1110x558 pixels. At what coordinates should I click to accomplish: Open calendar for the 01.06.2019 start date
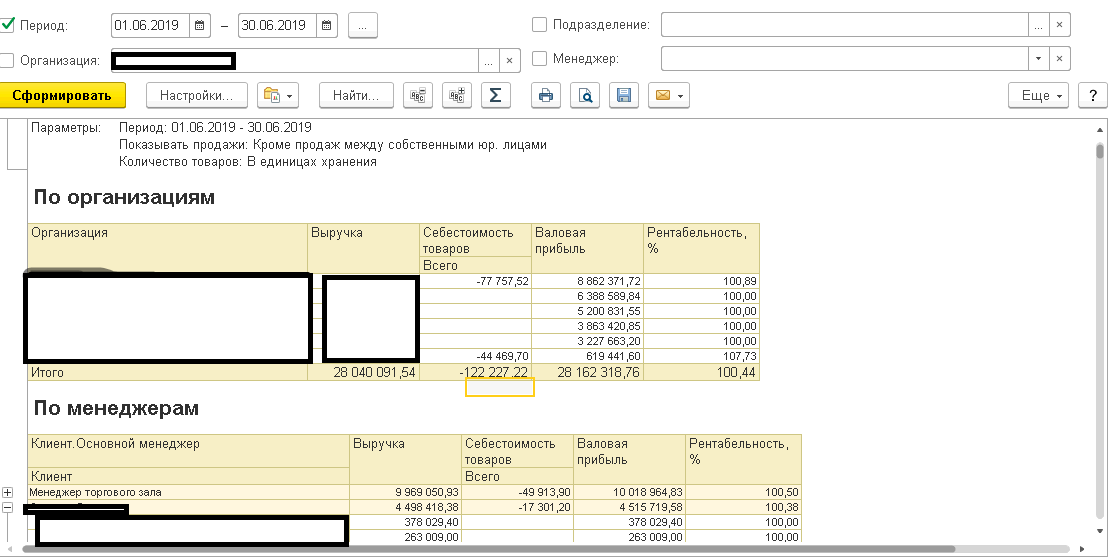click(200, 25)
